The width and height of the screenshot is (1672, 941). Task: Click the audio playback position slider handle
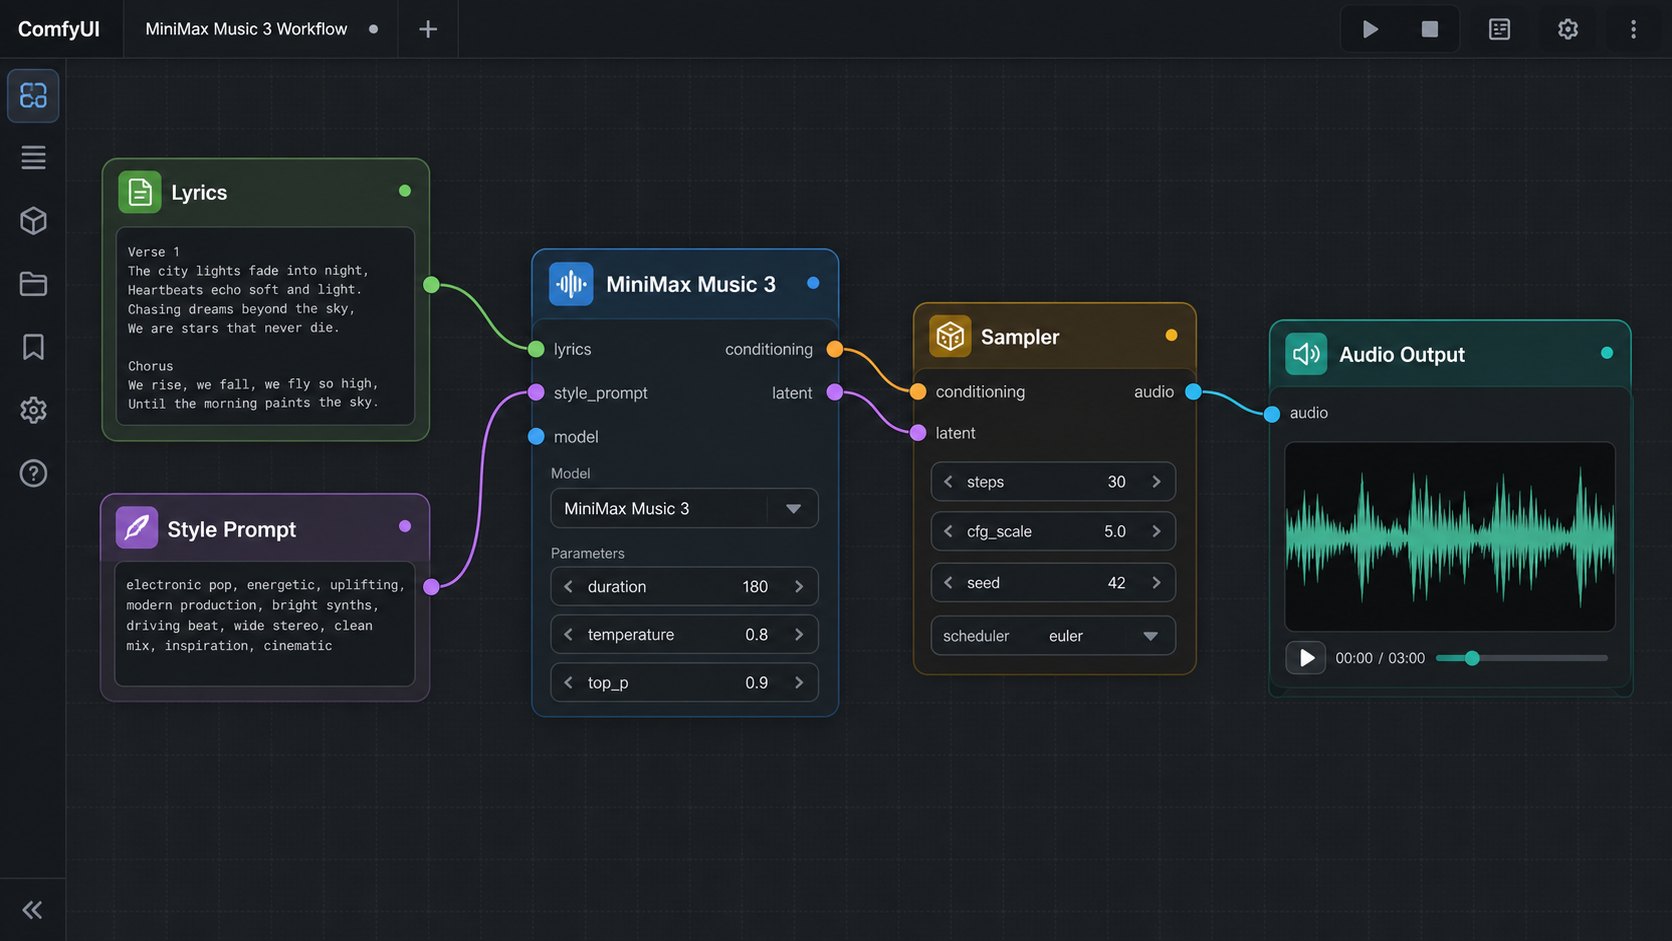[x=1472, y=658]
